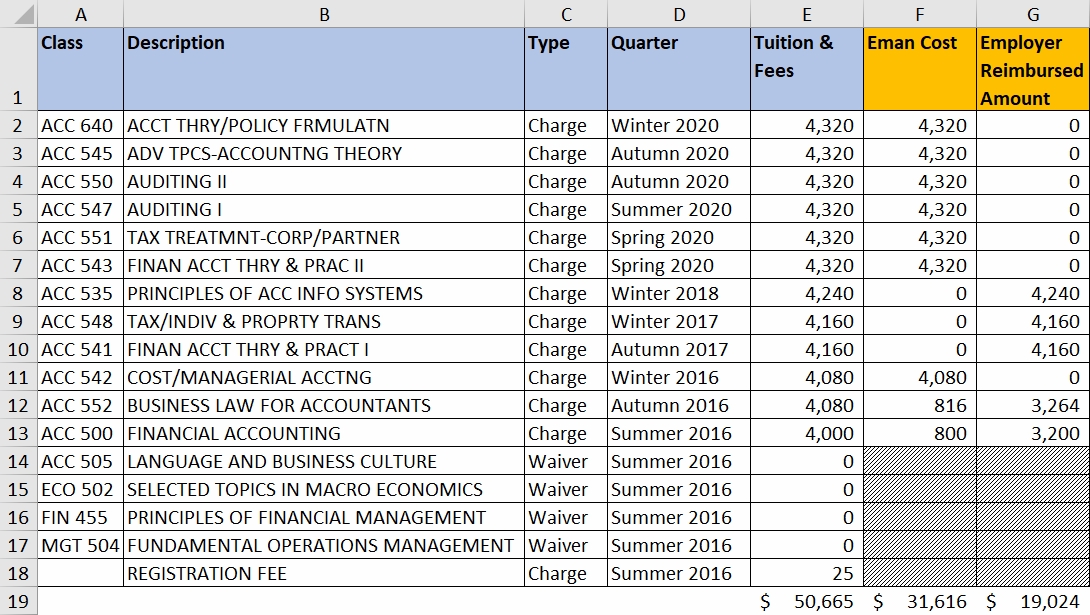Click row 19 header number

pyautogui.click(x=19, y=601)
